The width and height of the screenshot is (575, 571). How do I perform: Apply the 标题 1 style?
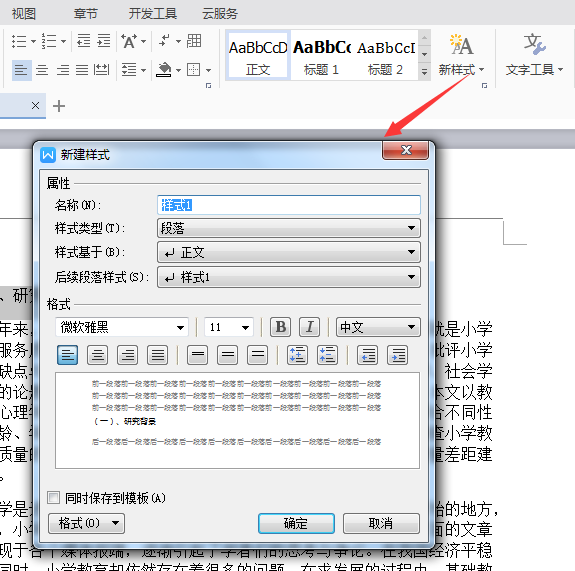click(321, 55)
